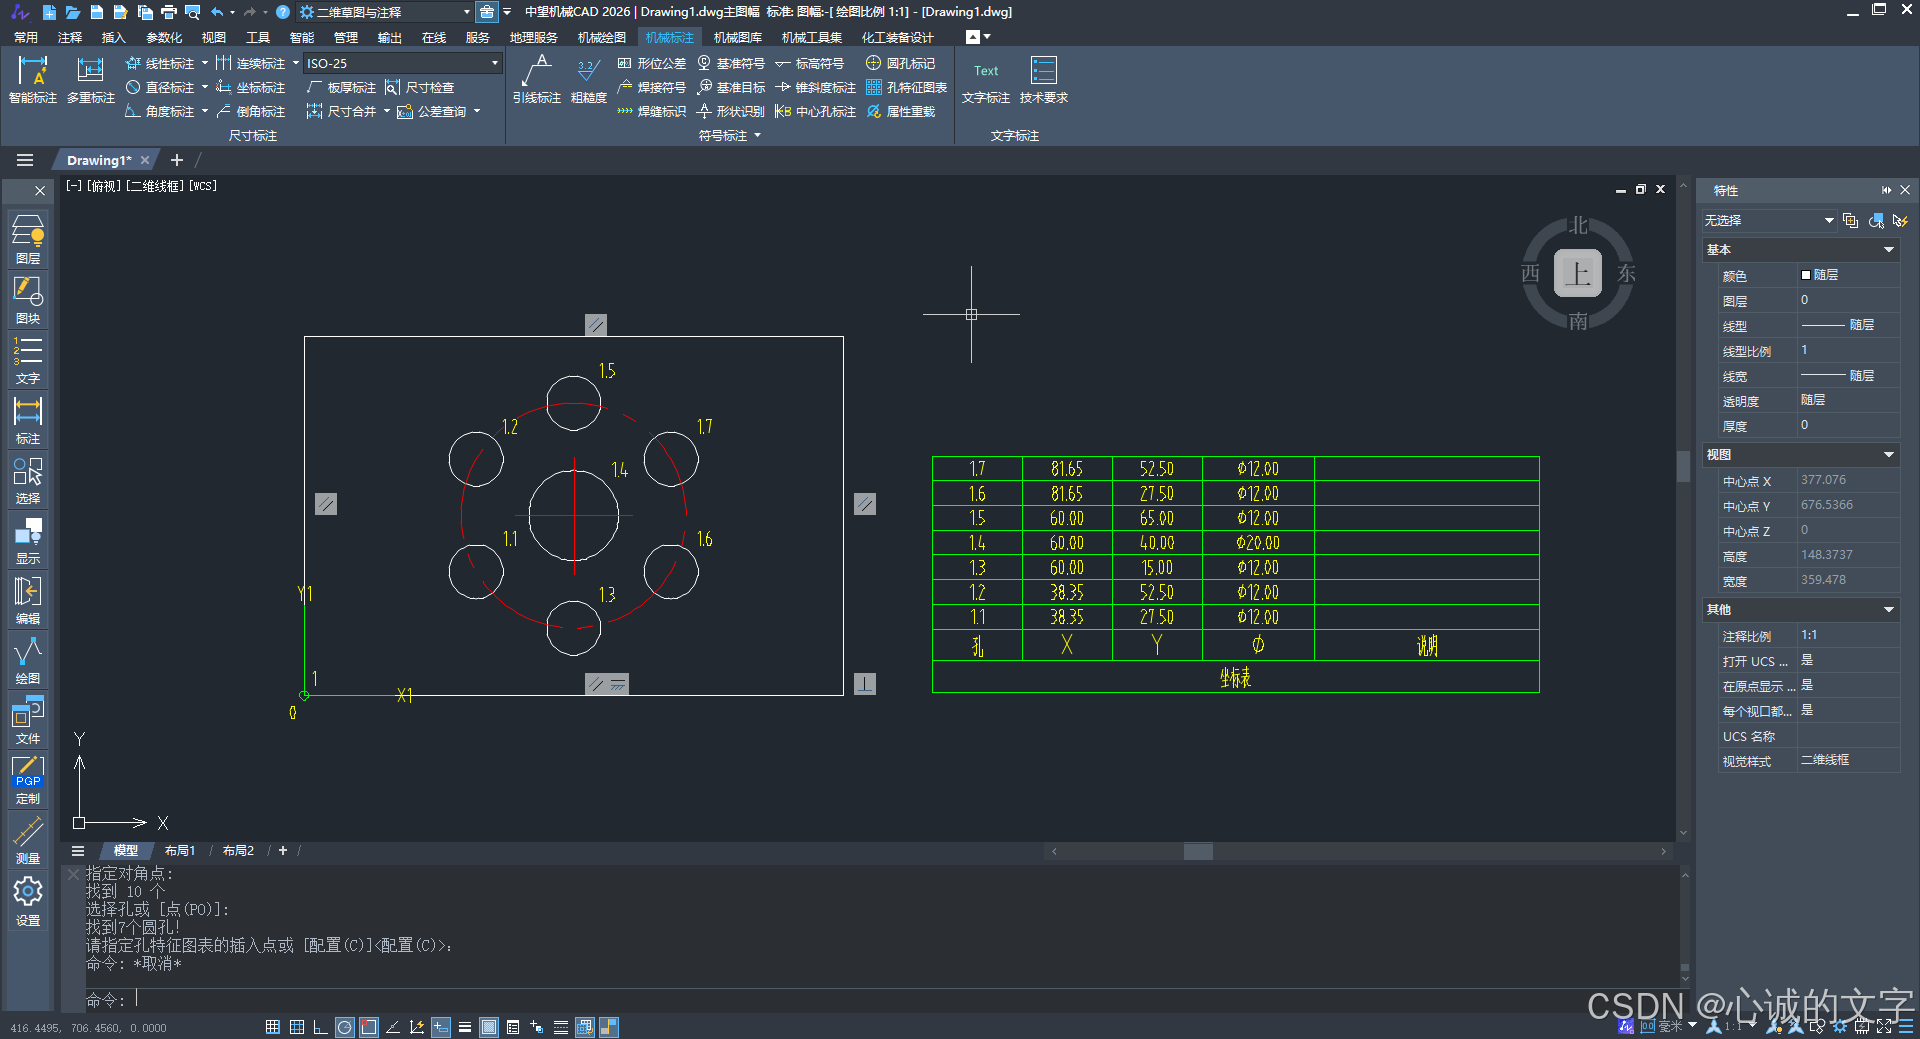This screenshot has width=1920, height=1039.
Task: Switch to the 参数化 ribbon tab
Action: pyautogui.click(x=164, y=37)
